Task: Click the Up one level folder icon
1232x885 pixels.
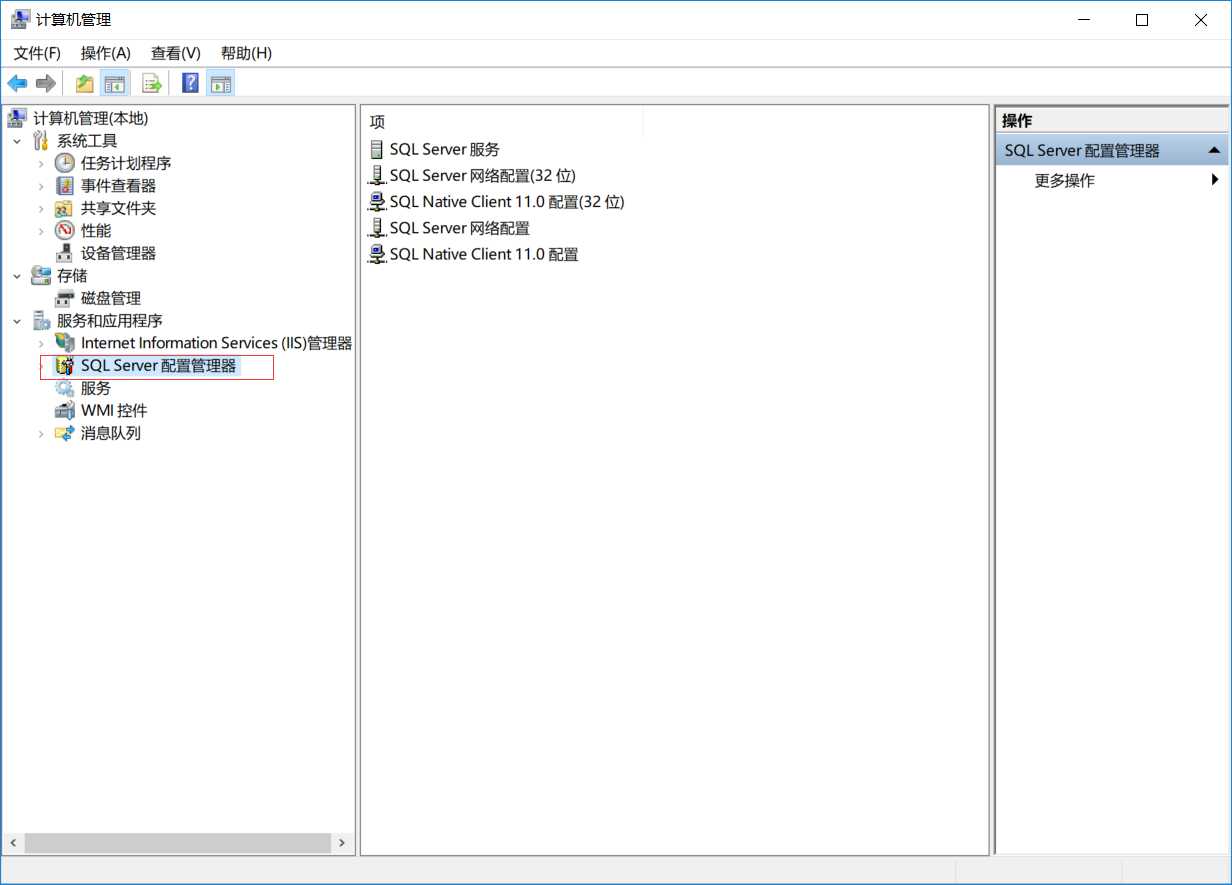Action: click(85, 83)
